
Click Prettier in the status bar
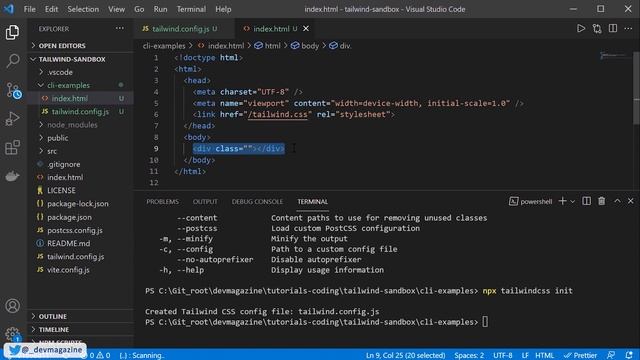580,355
